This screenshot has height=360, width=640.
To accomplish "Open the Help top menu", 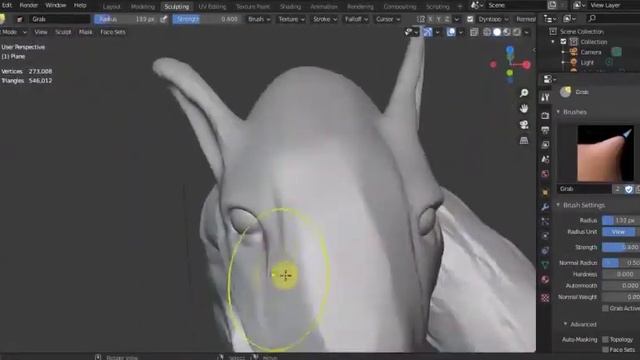I will 80,5.
